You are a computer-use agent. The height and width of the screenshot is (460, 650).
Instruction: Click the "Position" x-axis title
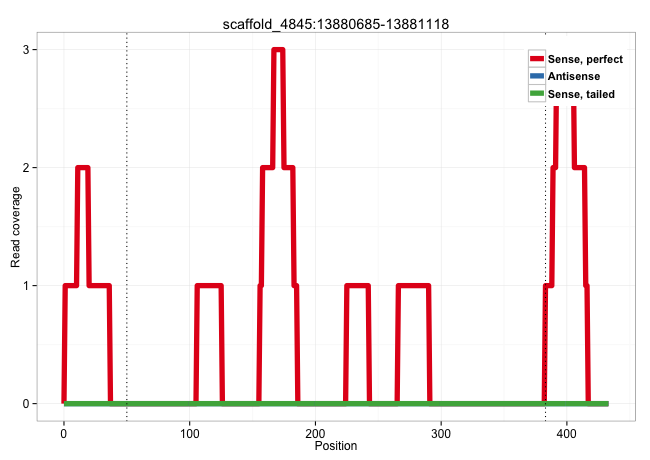click(x=335, y=446)
